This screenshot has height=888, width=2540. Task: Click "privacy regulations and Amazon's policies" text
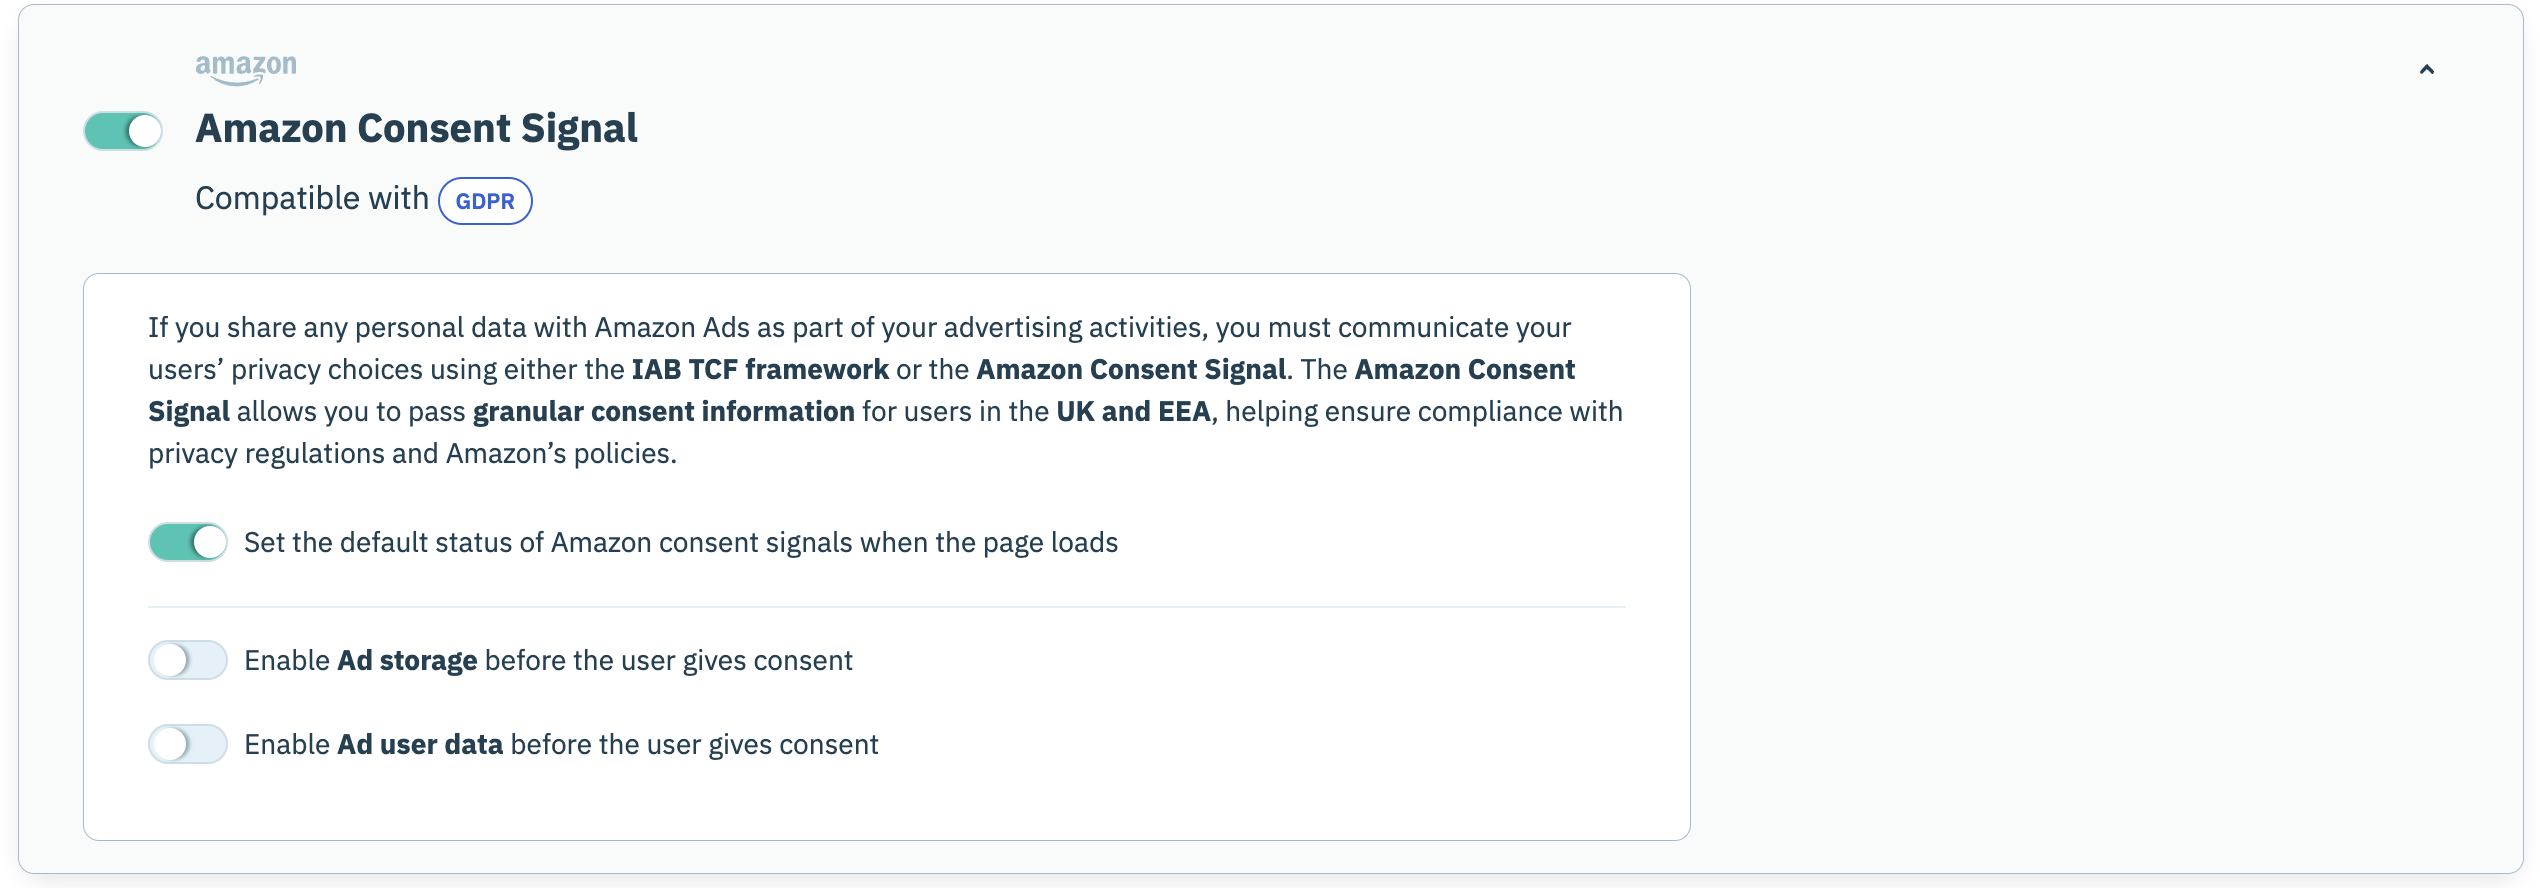tap(412, 454)
